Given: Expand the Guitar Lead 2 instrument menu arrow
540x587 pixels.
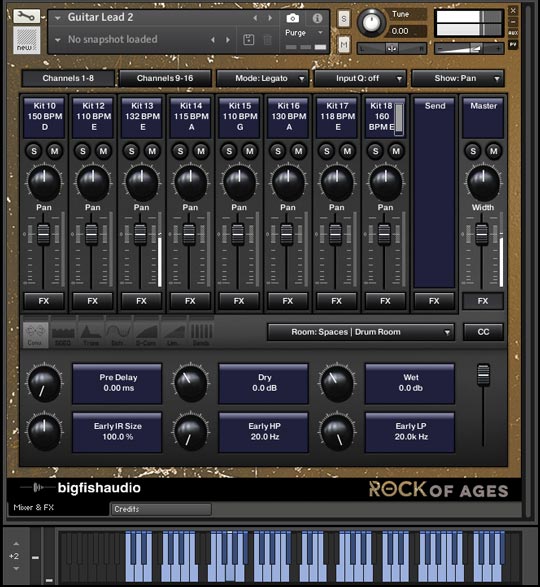Looking at the screenshot, I should pyautogui.click(x=58, y=18).
